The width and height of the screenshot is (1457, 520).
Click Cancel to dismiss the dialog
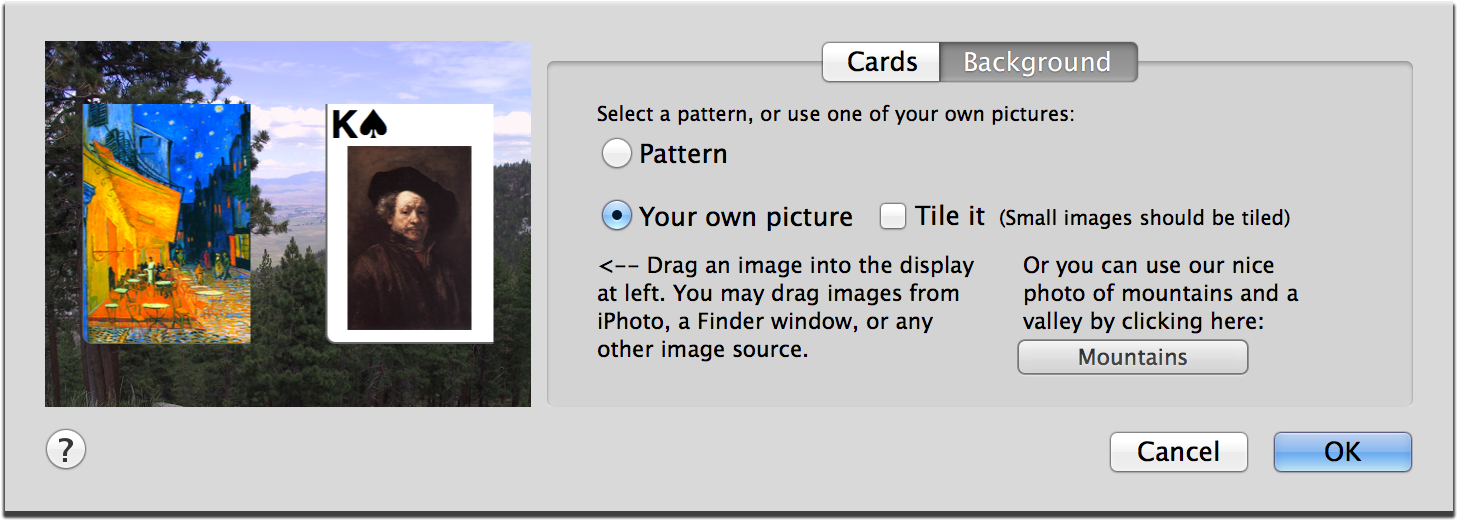pos(1178,451)
